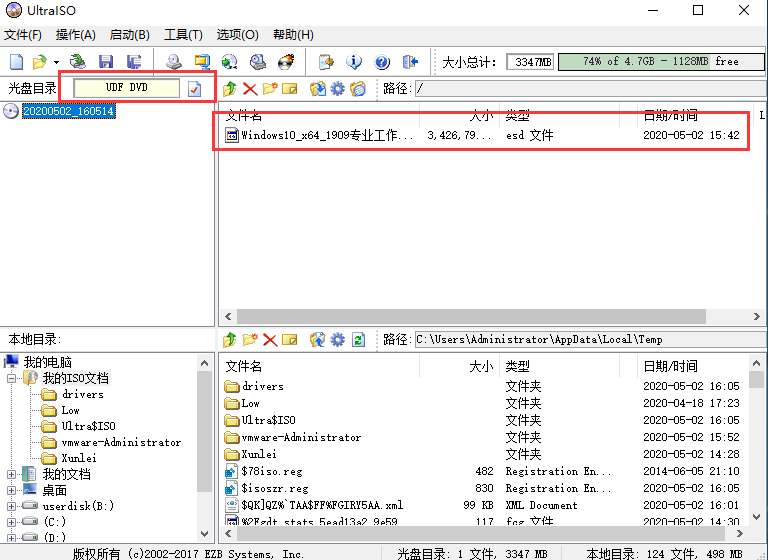The image size is (768, 560).
Task: Sort local file list by 文件名 header
Action: tap(243, 366)
